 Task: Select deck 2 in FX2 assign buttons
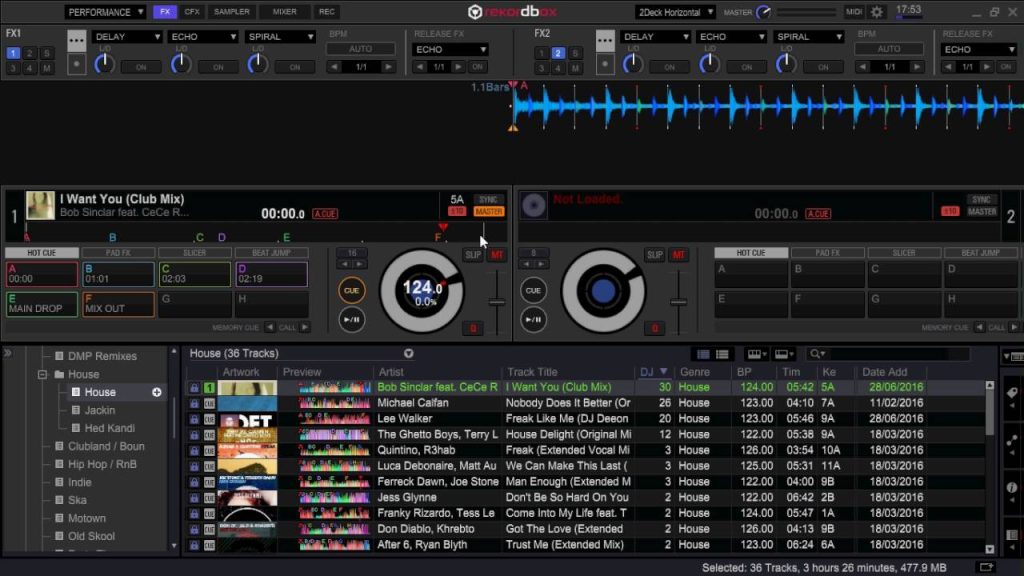click(x=558, y=53)
